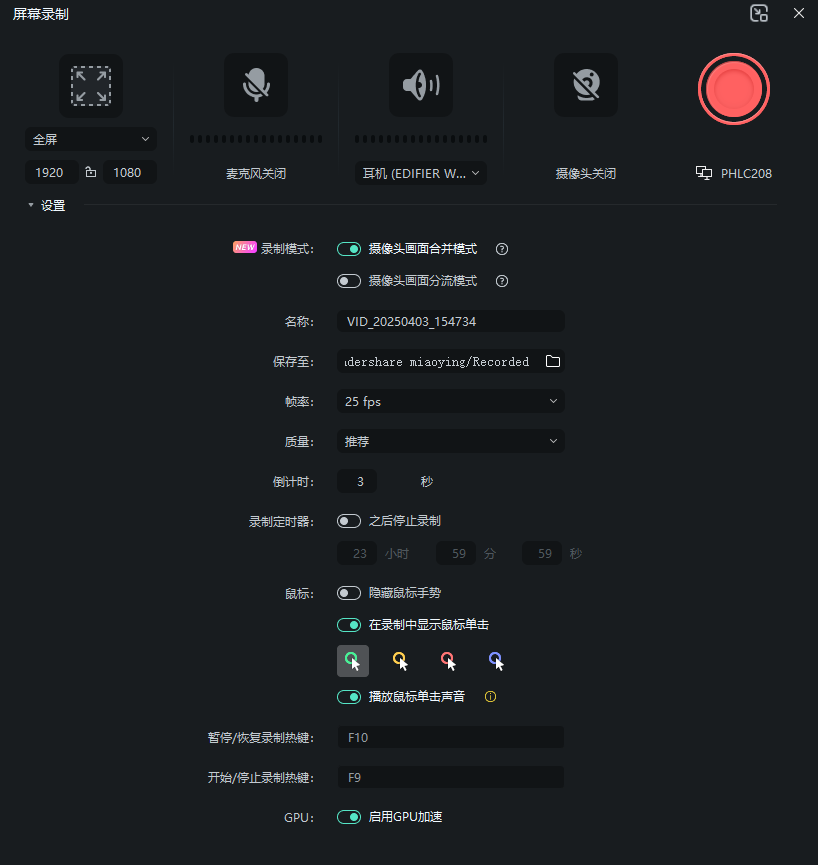Click the PHLC208 display name
Image resolution: width=818 pixels, height=865 pixels.
pos(746,174)
